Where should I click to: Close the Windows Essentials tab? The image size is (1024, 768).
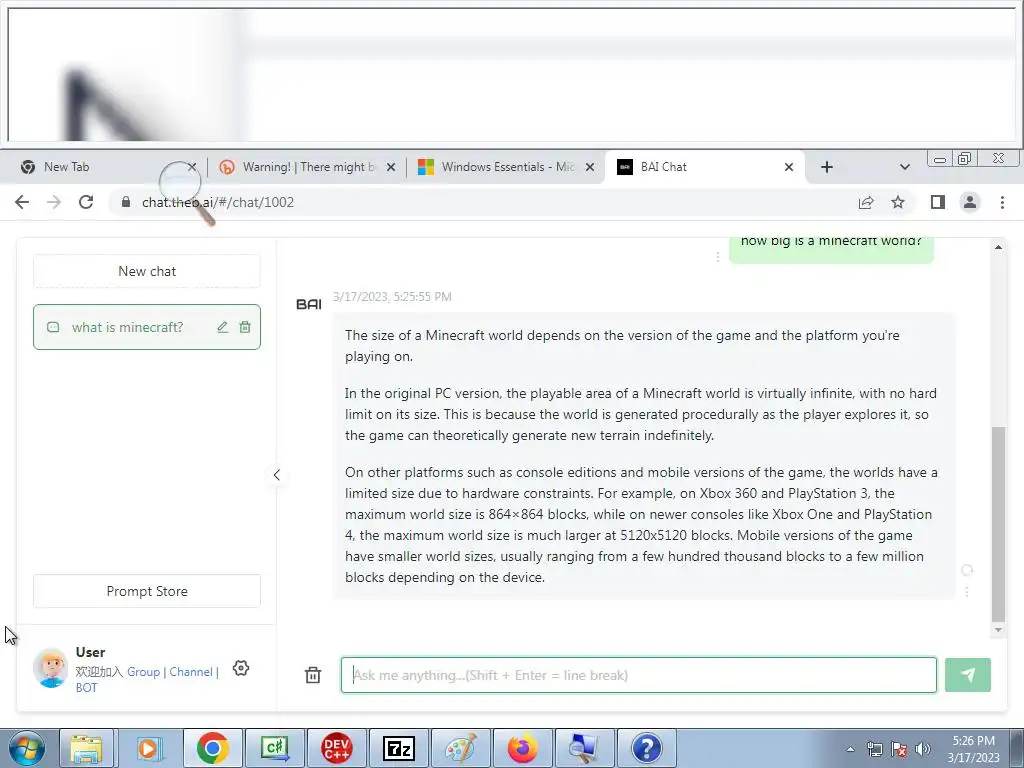pos(590,167)
